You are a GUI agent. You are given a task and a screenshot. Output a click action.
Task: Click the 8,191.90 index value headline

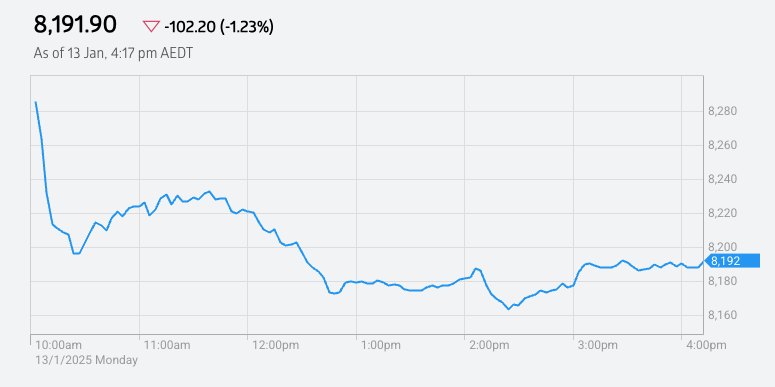pos(75,25)
